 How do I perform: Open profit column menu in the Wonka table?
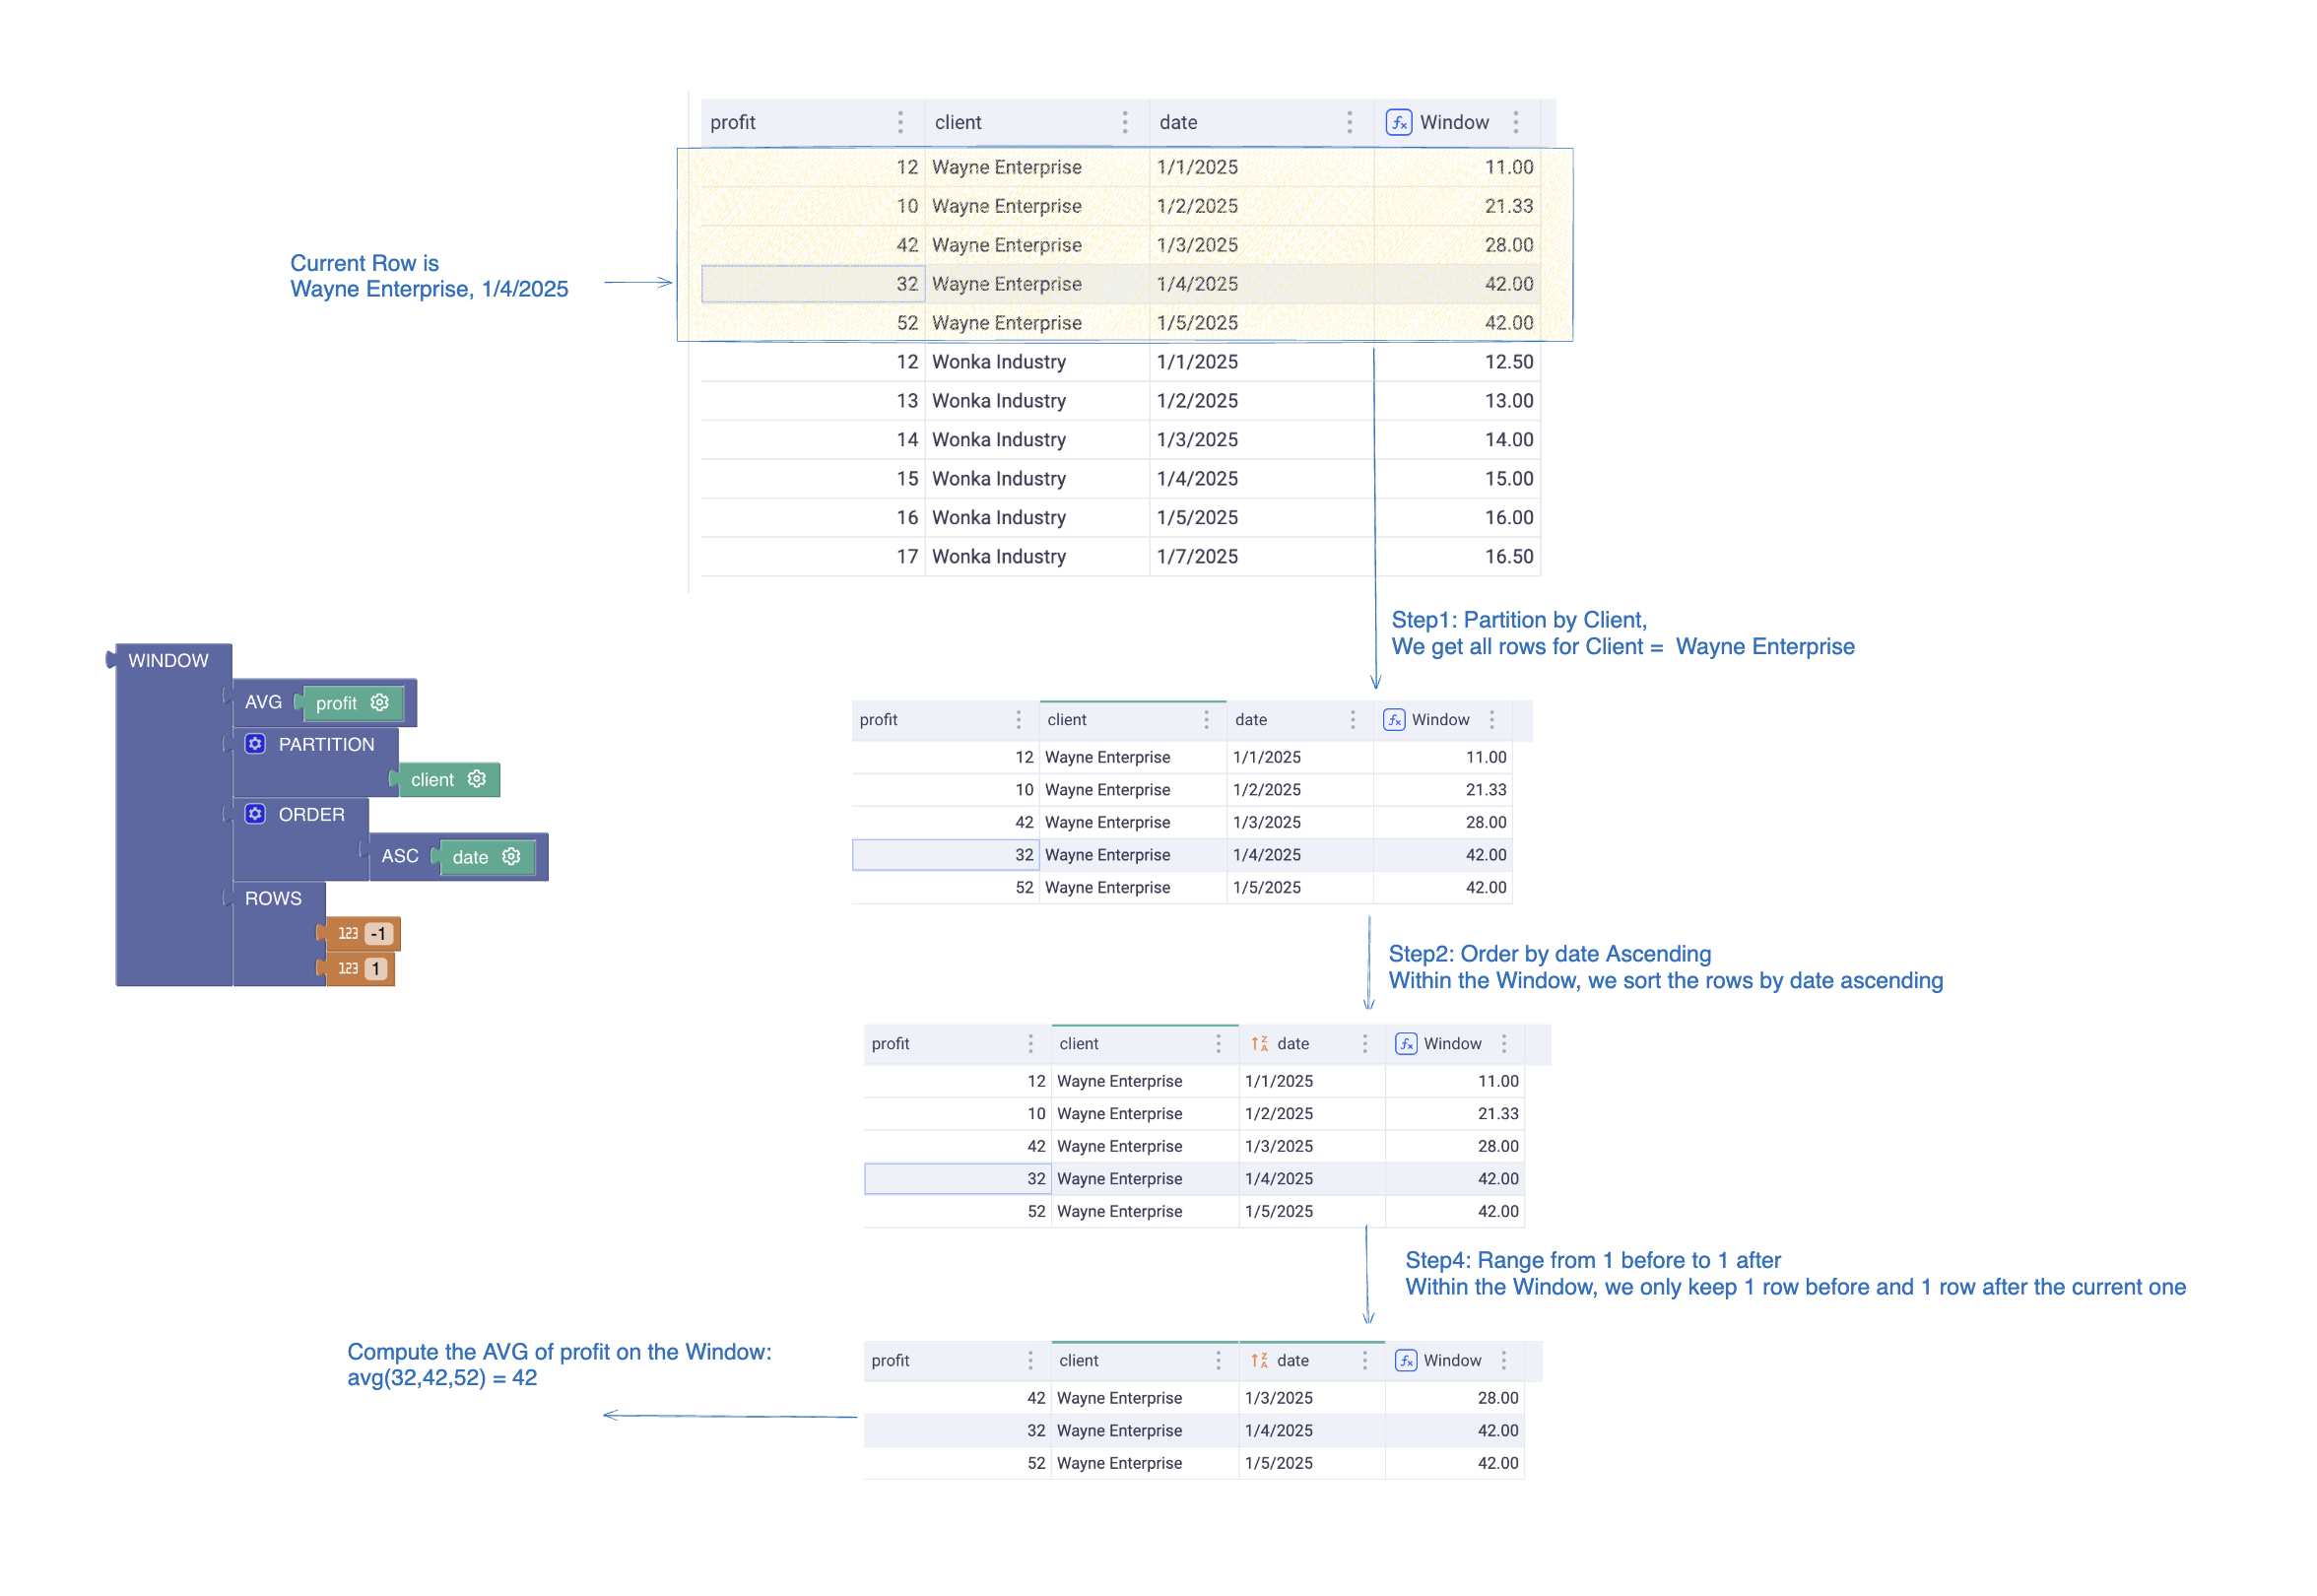coord(900,122)
